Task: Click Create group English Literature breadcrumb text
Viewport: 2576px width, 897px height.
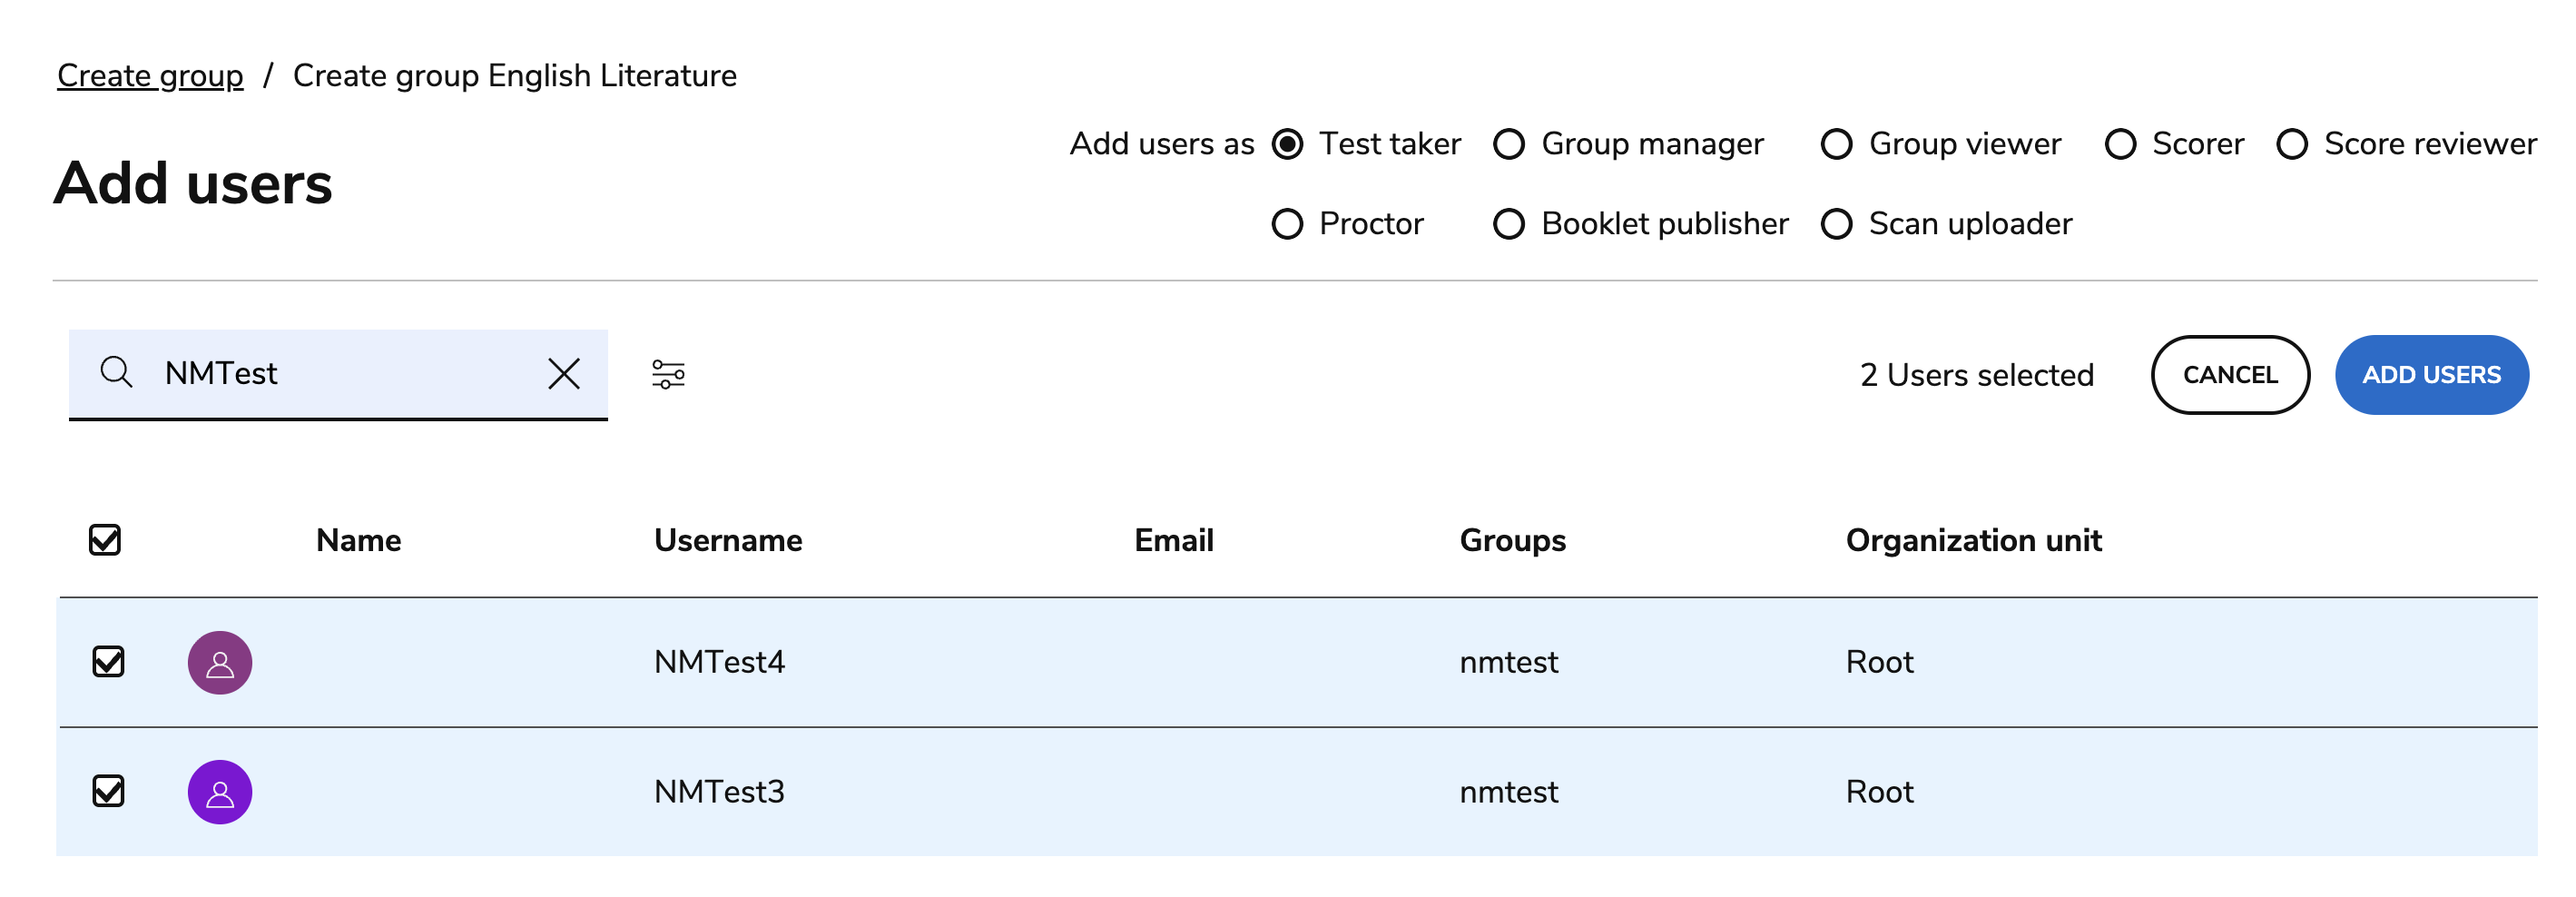Action: 514,76
